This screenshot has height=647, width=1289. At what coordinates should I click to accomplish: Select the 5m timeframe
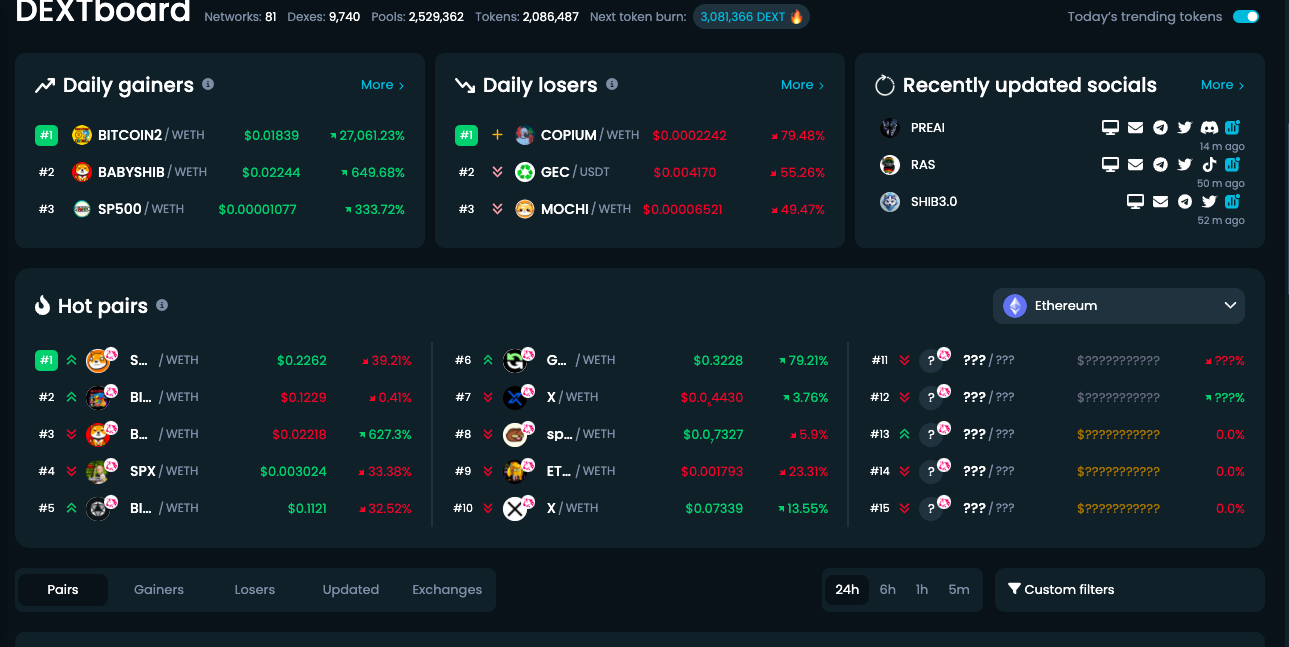coord(959,589)
